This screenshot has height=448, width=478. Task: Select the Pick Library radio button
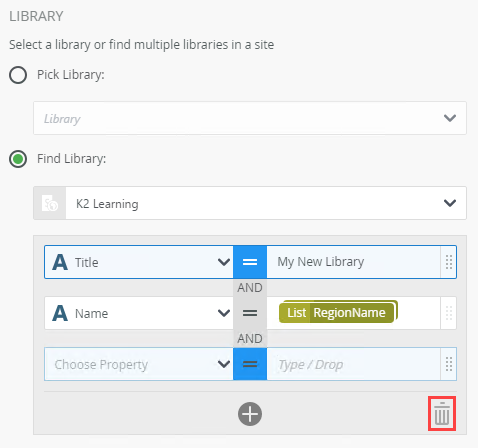click(18, 75)
